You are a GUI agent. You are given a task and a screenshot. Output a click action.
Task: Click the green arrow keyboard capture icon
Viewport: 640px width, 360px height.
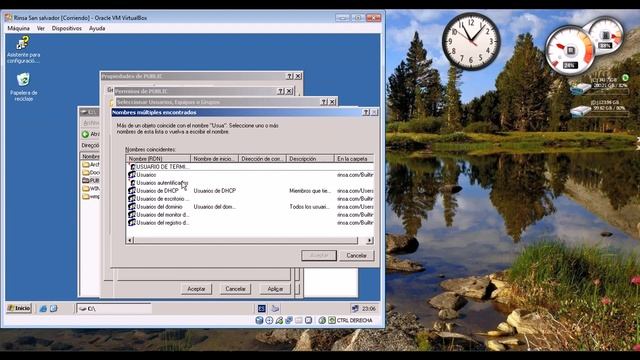point(332,320)
